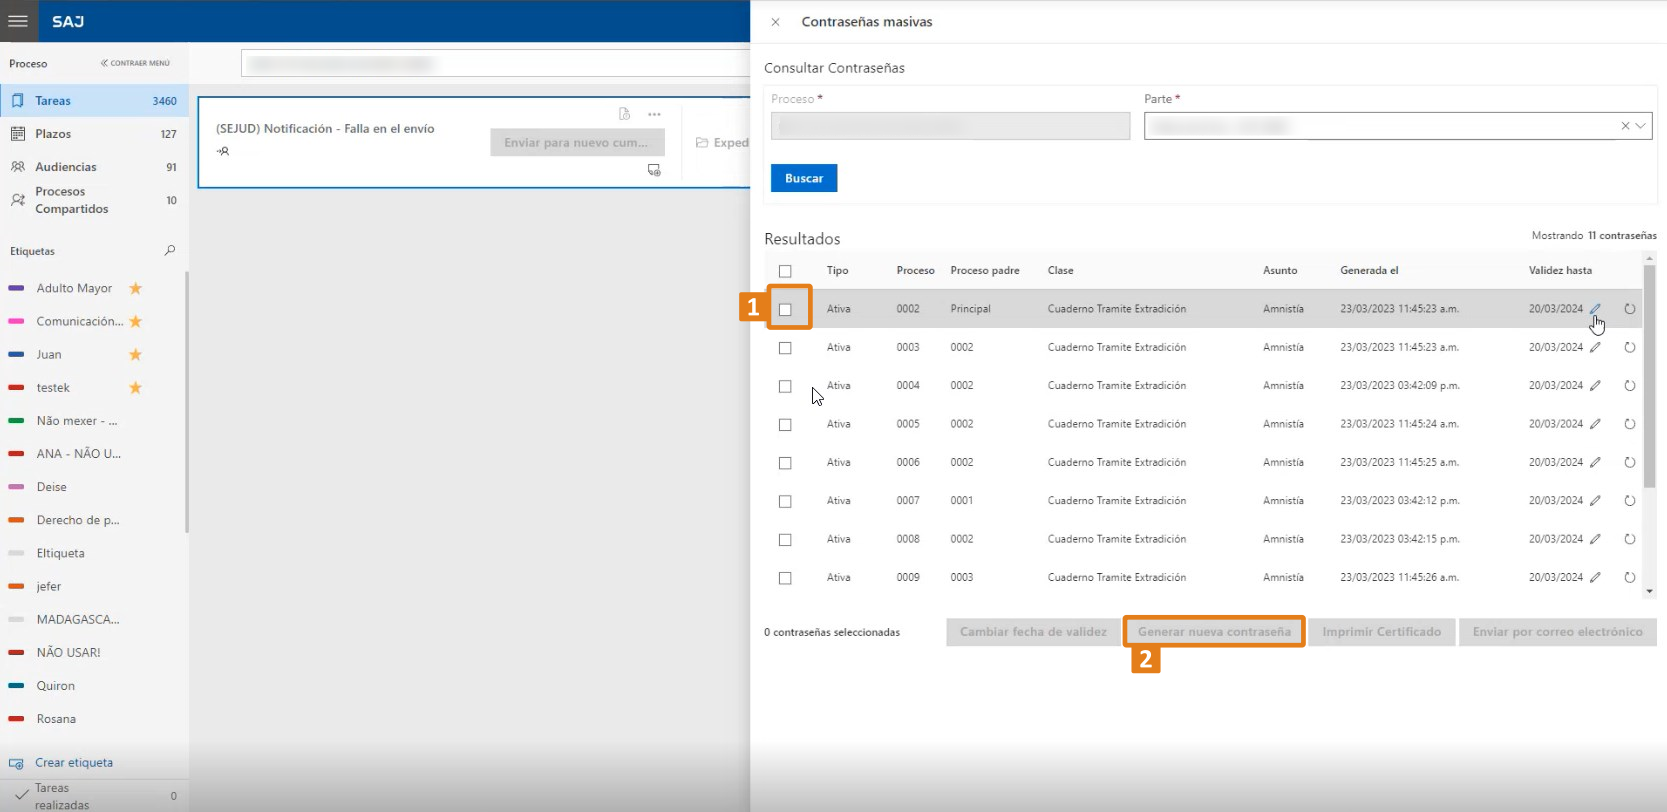
Task: Open the hamburger main menu
Action: point(18,21)
